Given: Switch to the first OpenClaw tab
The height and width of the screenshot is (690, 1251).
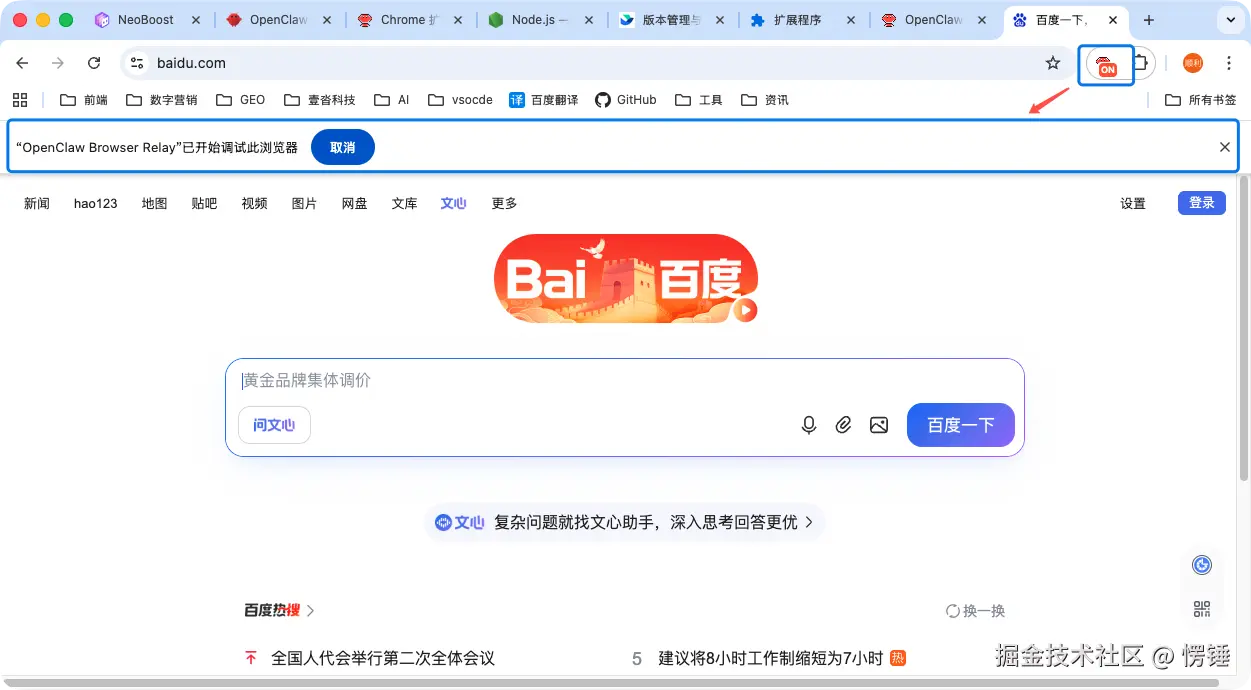Looking at the screenshot, I should [x=278, y=20].
